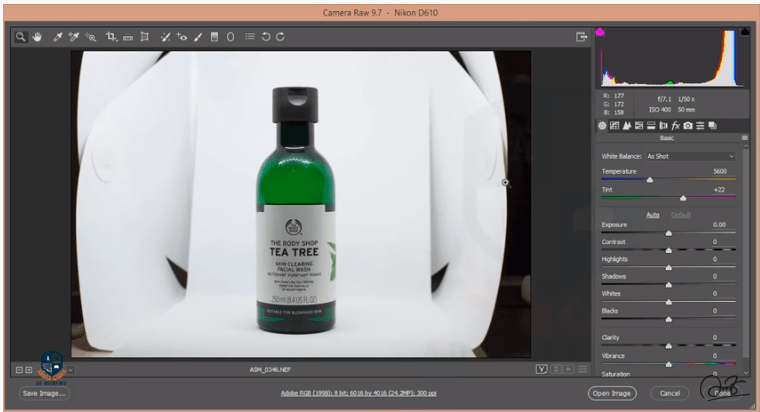Select the Crop tool

[x=111, y=37]
